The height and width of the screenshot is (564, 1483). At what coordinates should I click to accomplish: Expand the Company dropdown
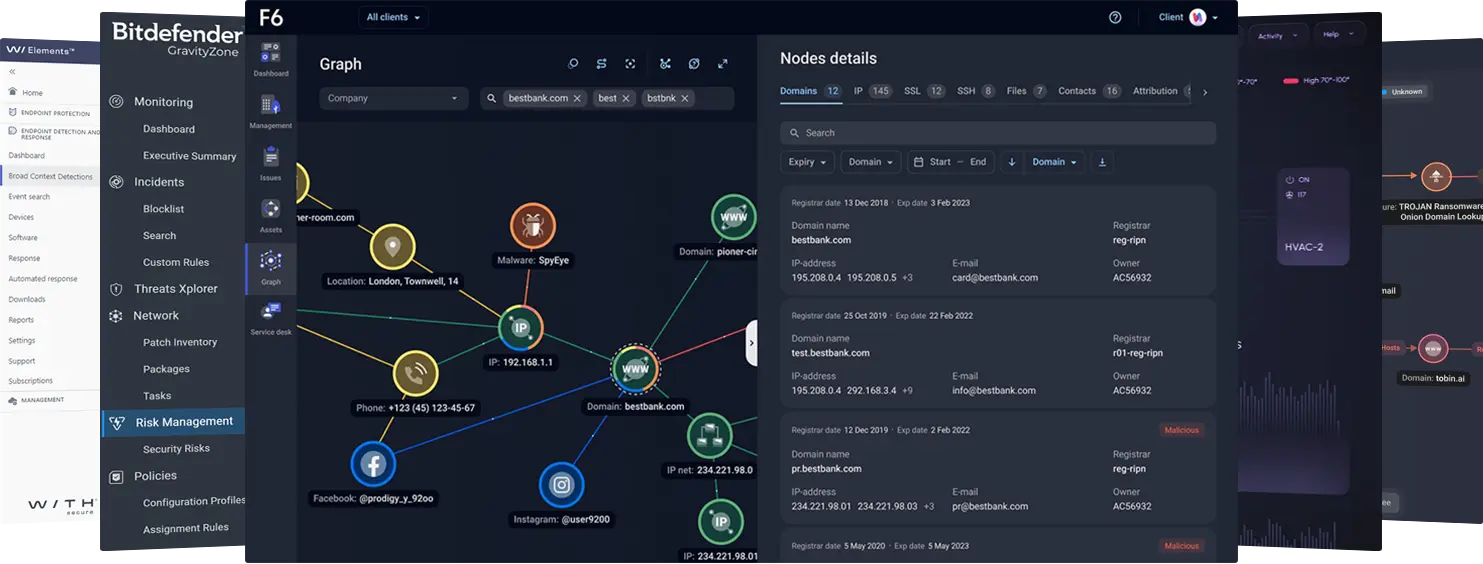393,99
